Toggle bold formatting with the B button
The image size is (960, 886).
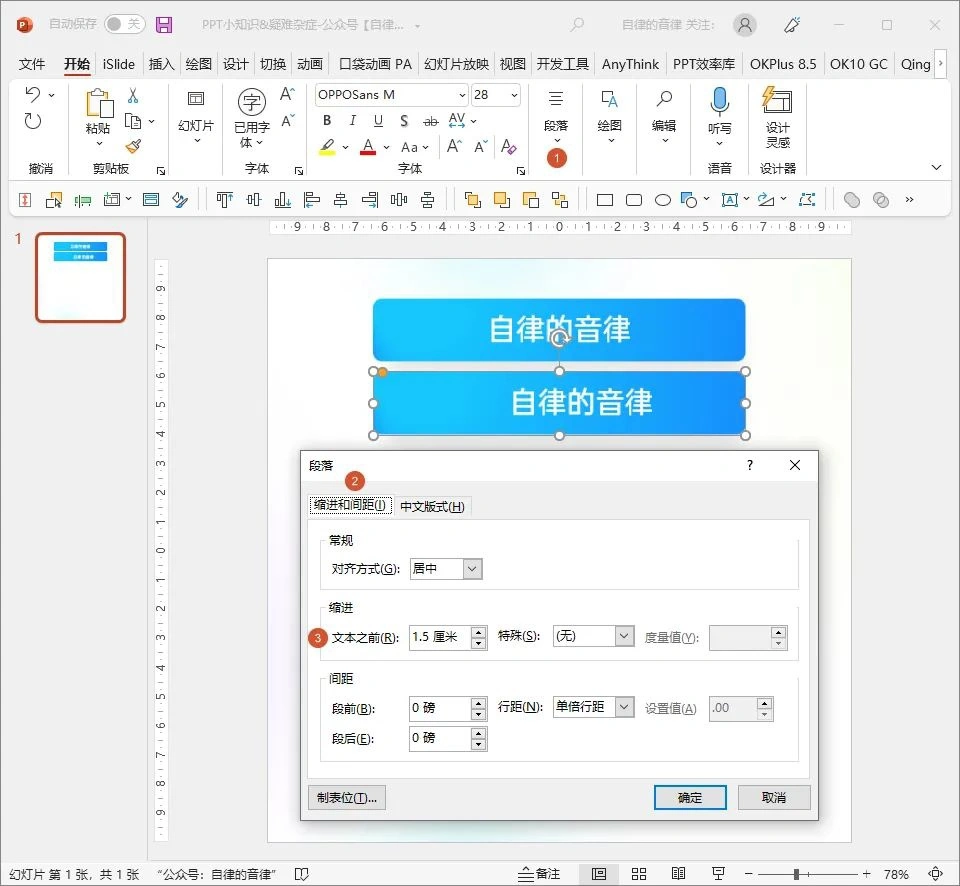pyautogui.click(x=326, y=120)
